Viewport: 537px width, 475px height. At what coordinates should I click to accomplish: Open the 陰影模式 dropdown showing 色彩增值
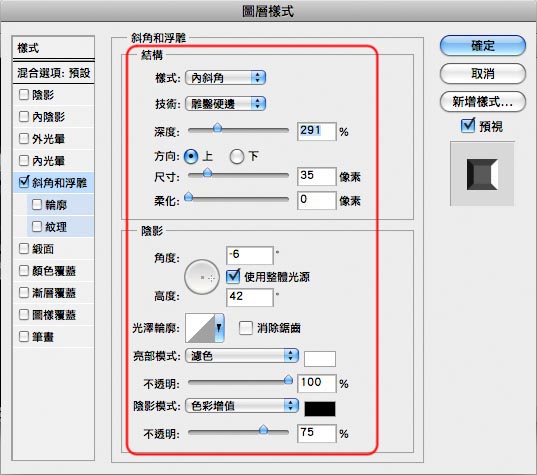[241, 406]
